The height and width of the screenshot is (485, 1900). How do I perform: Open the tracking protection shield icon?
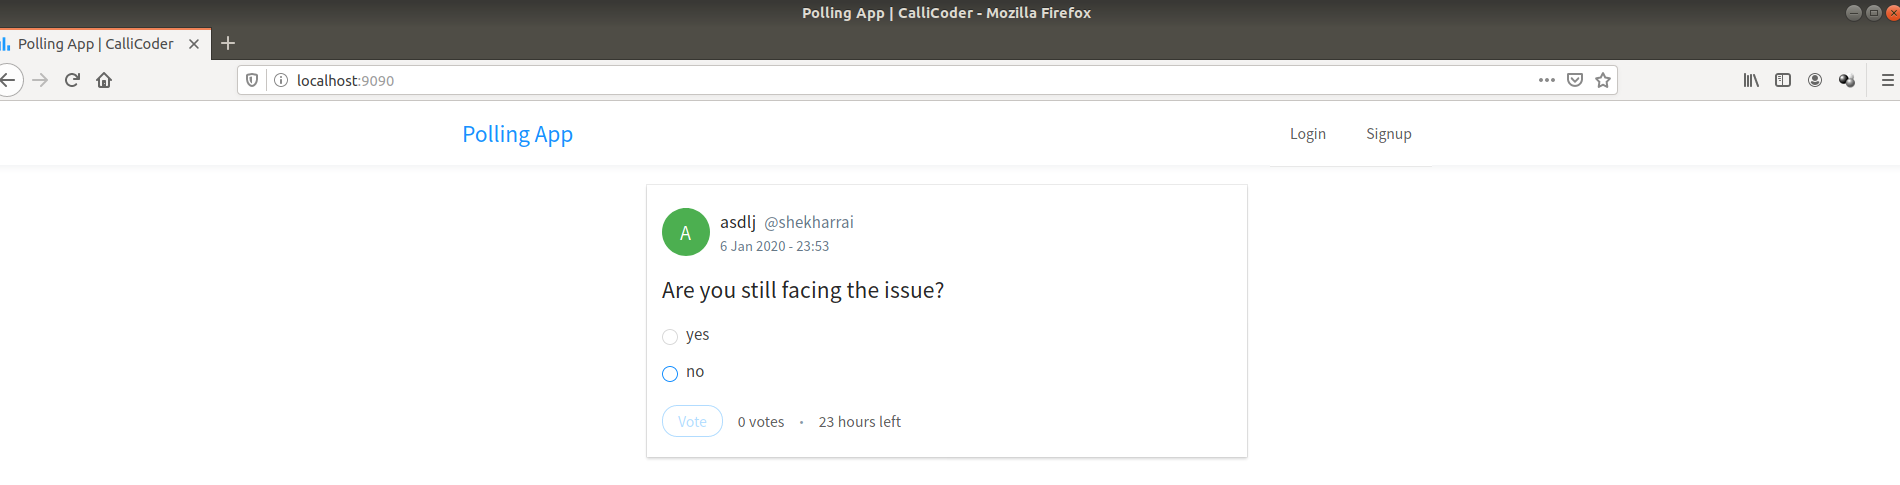coord(252,80)
